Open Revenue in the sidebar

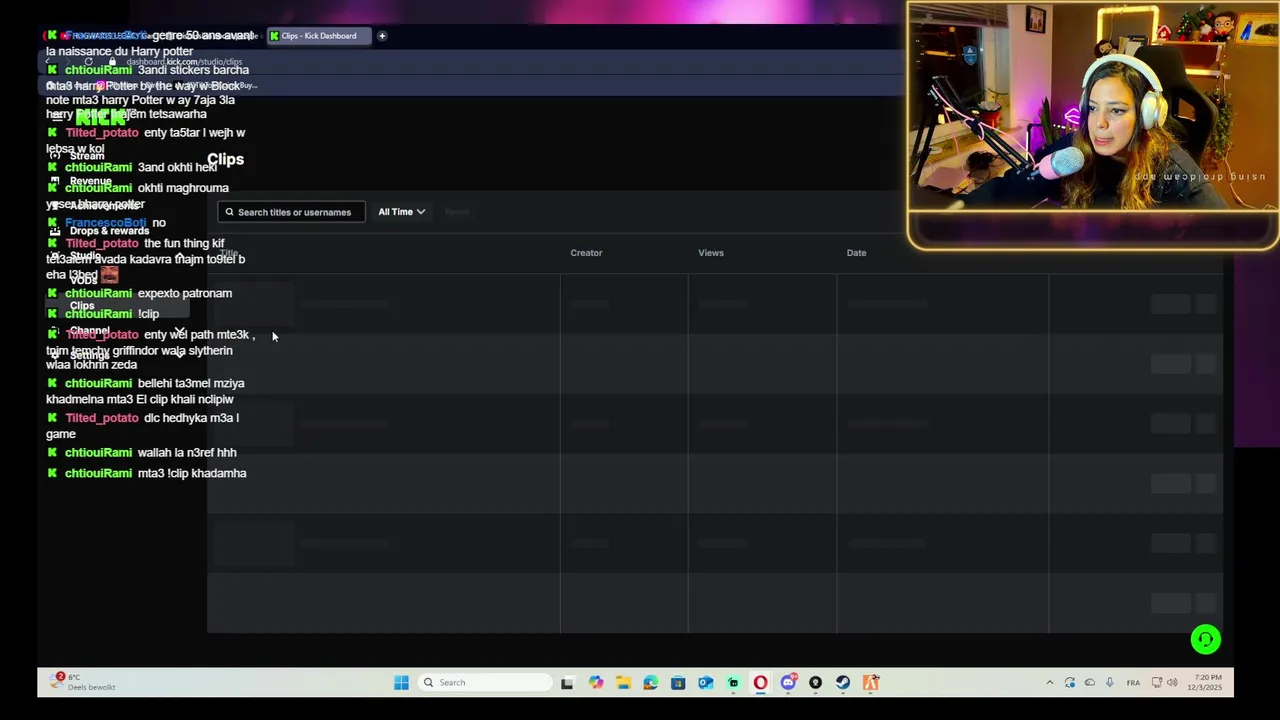(x=90, y=181)
